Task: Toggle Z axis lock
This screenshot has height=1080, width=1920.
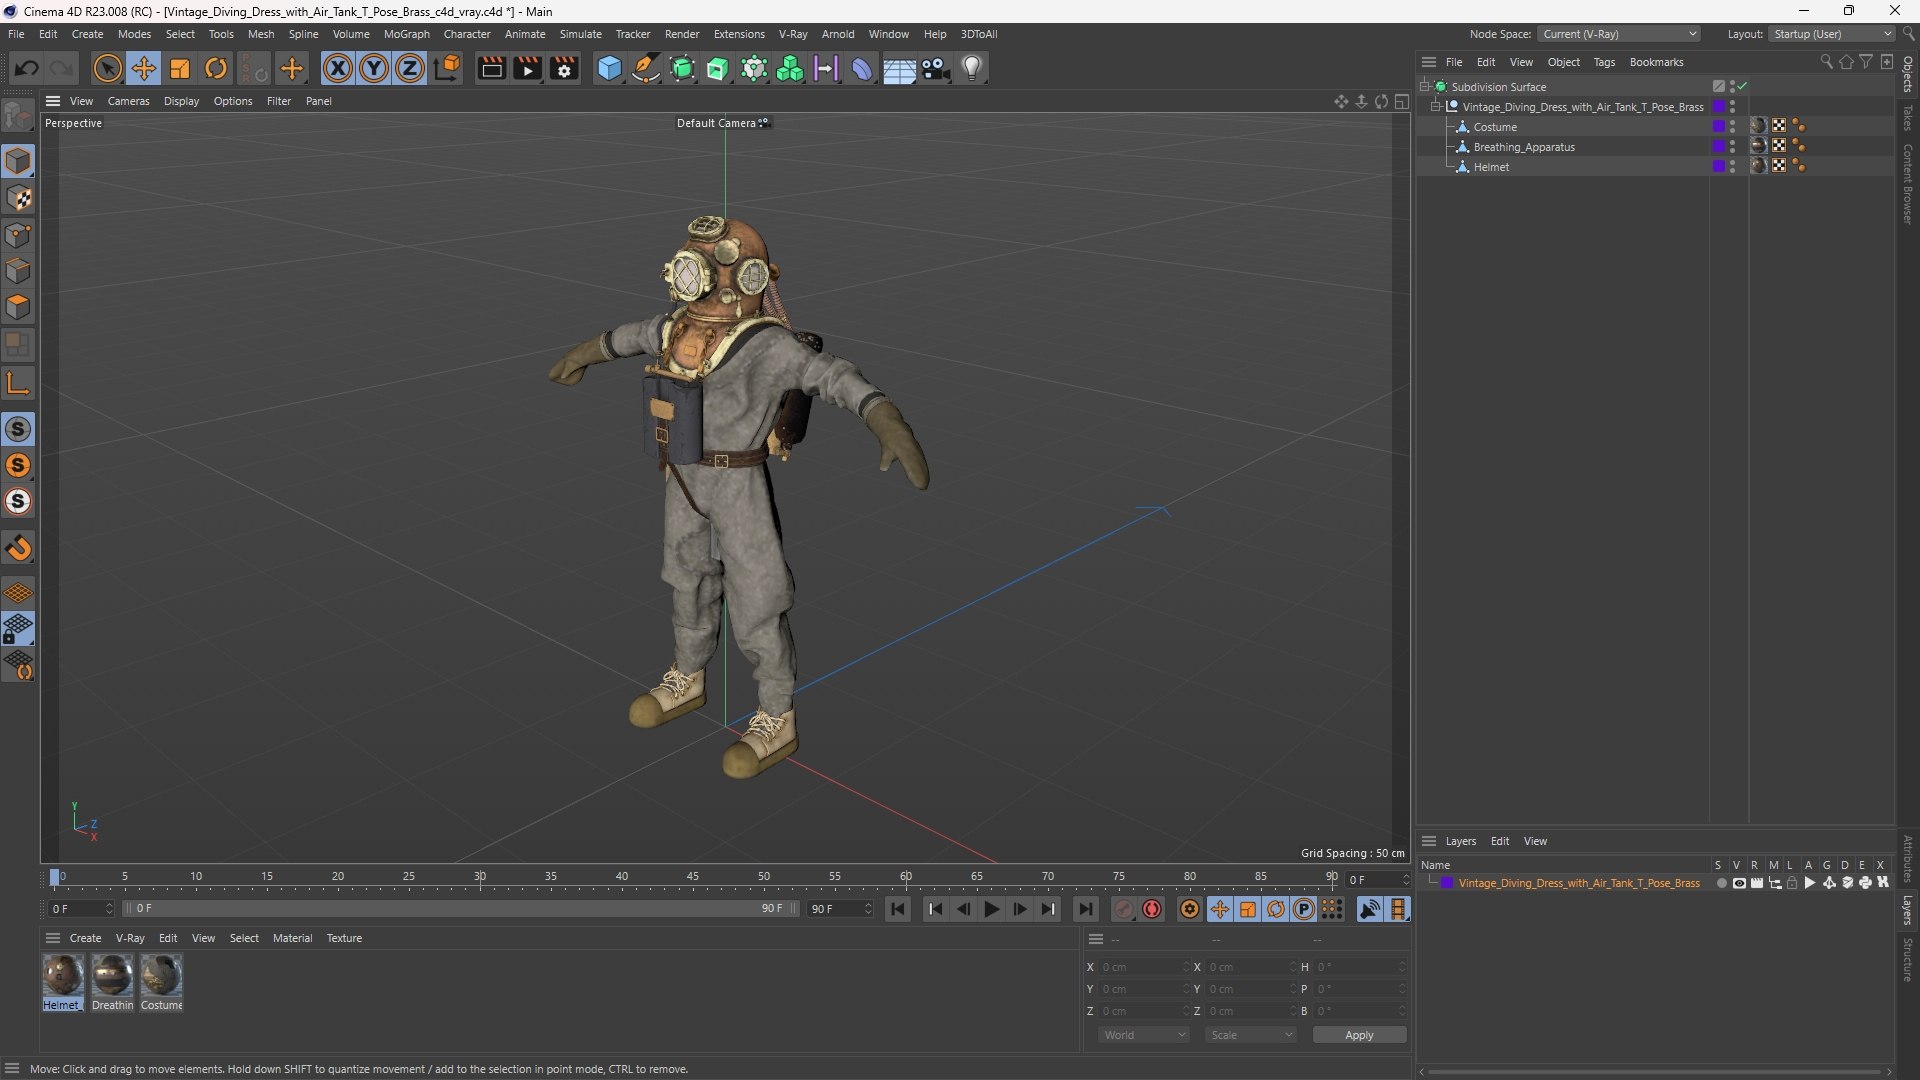Action: click(410, 68)
